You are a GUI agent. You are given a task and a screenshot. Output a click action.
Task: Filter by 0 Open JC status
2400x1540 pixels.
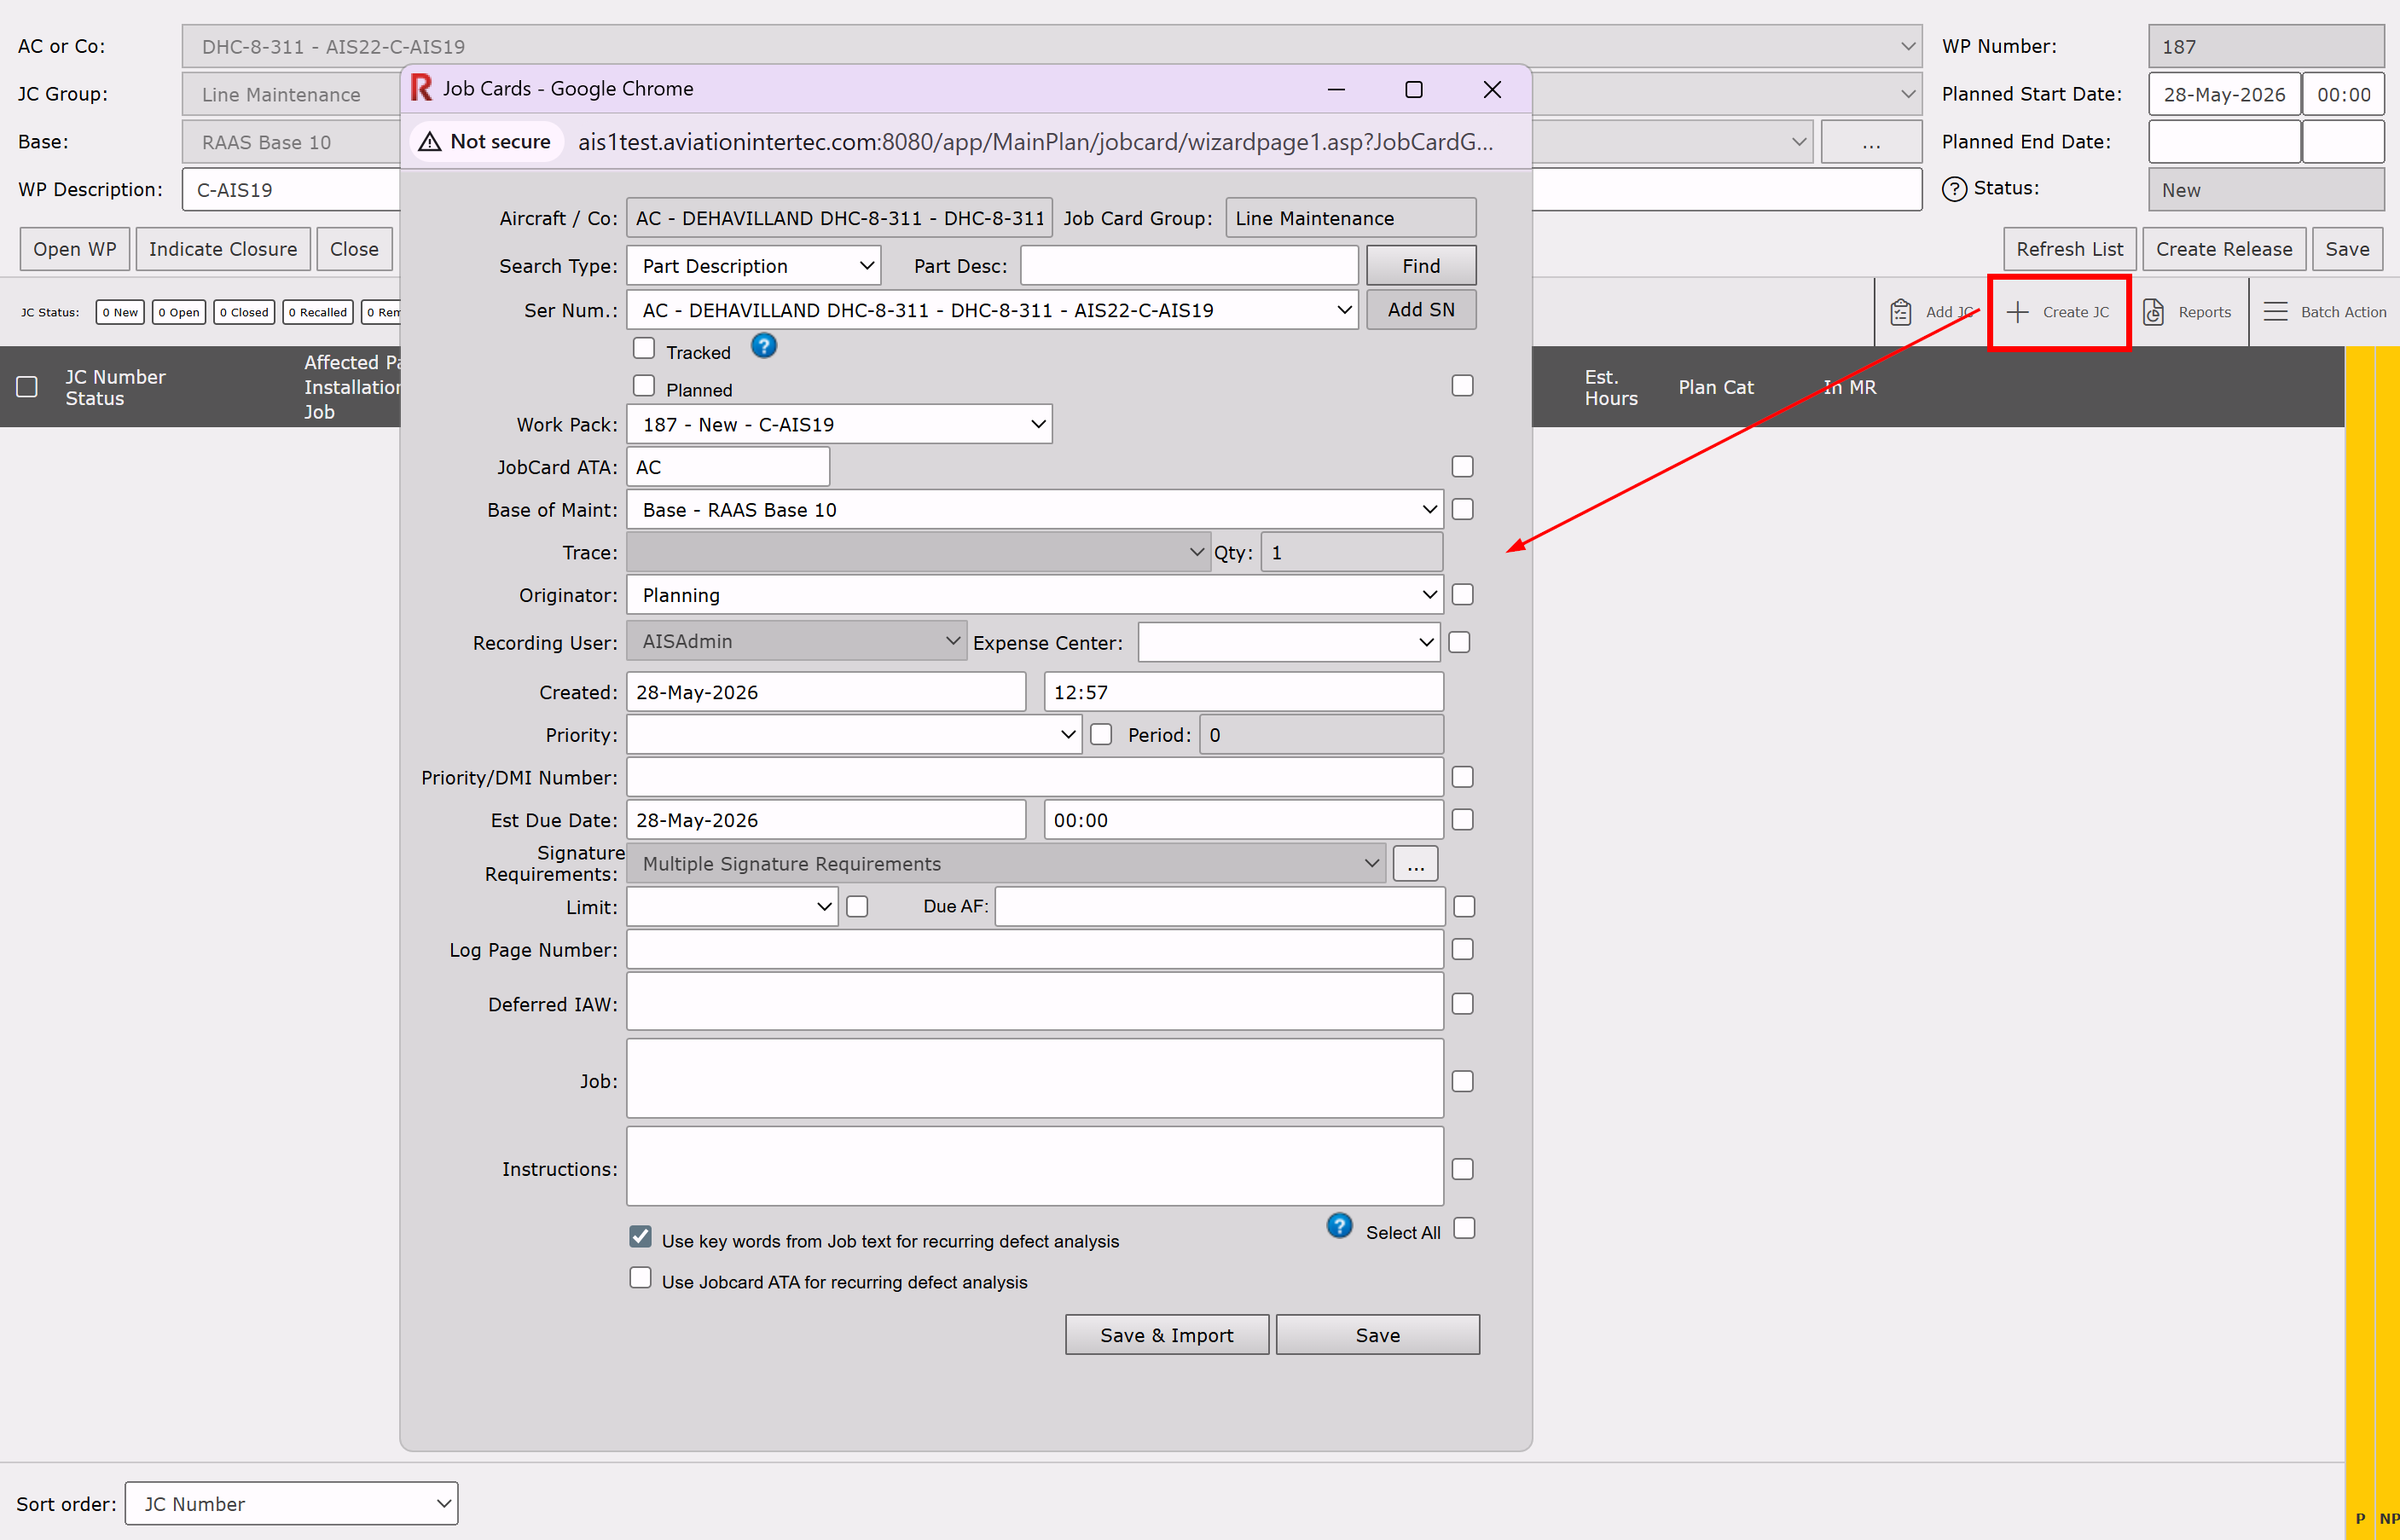pos(179,312)
